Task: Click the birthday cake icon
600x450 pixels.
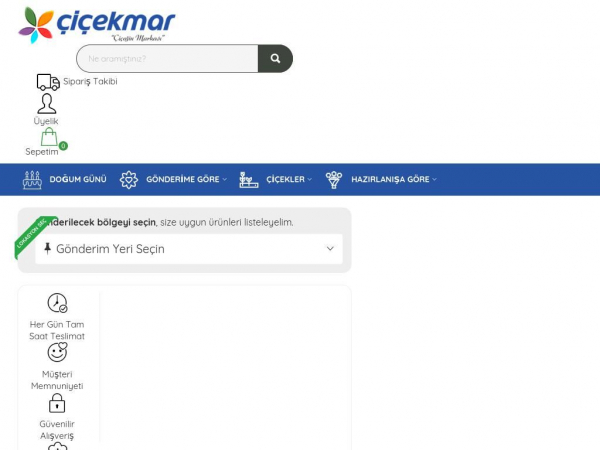Action: (x=32, y=180)
